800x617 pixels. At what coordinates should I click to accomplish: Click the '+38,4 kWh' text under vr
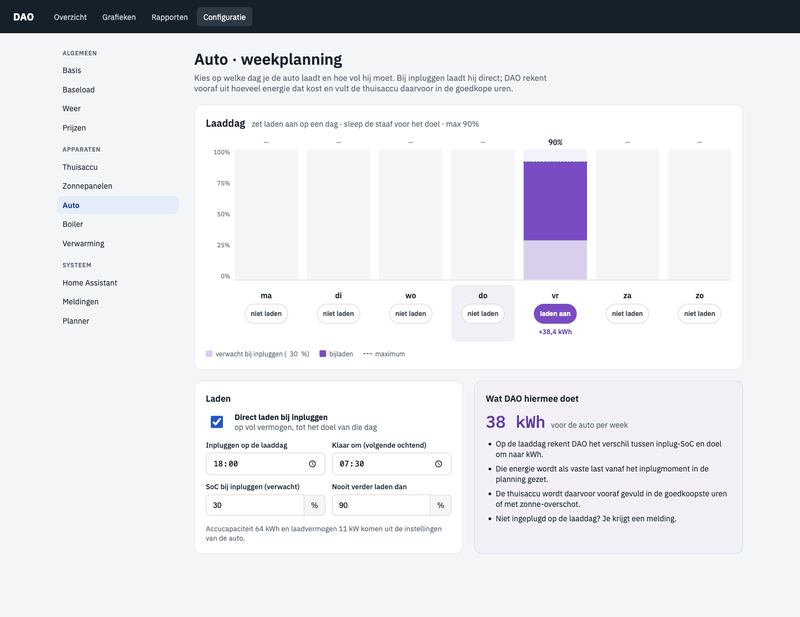coord(555,332)
